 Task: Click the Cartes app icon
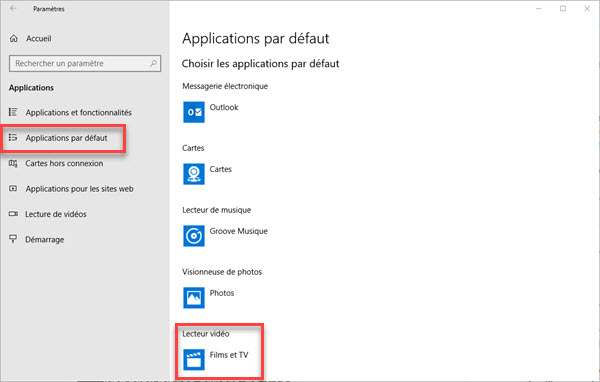pyautogui.click(x=194, y=174)
